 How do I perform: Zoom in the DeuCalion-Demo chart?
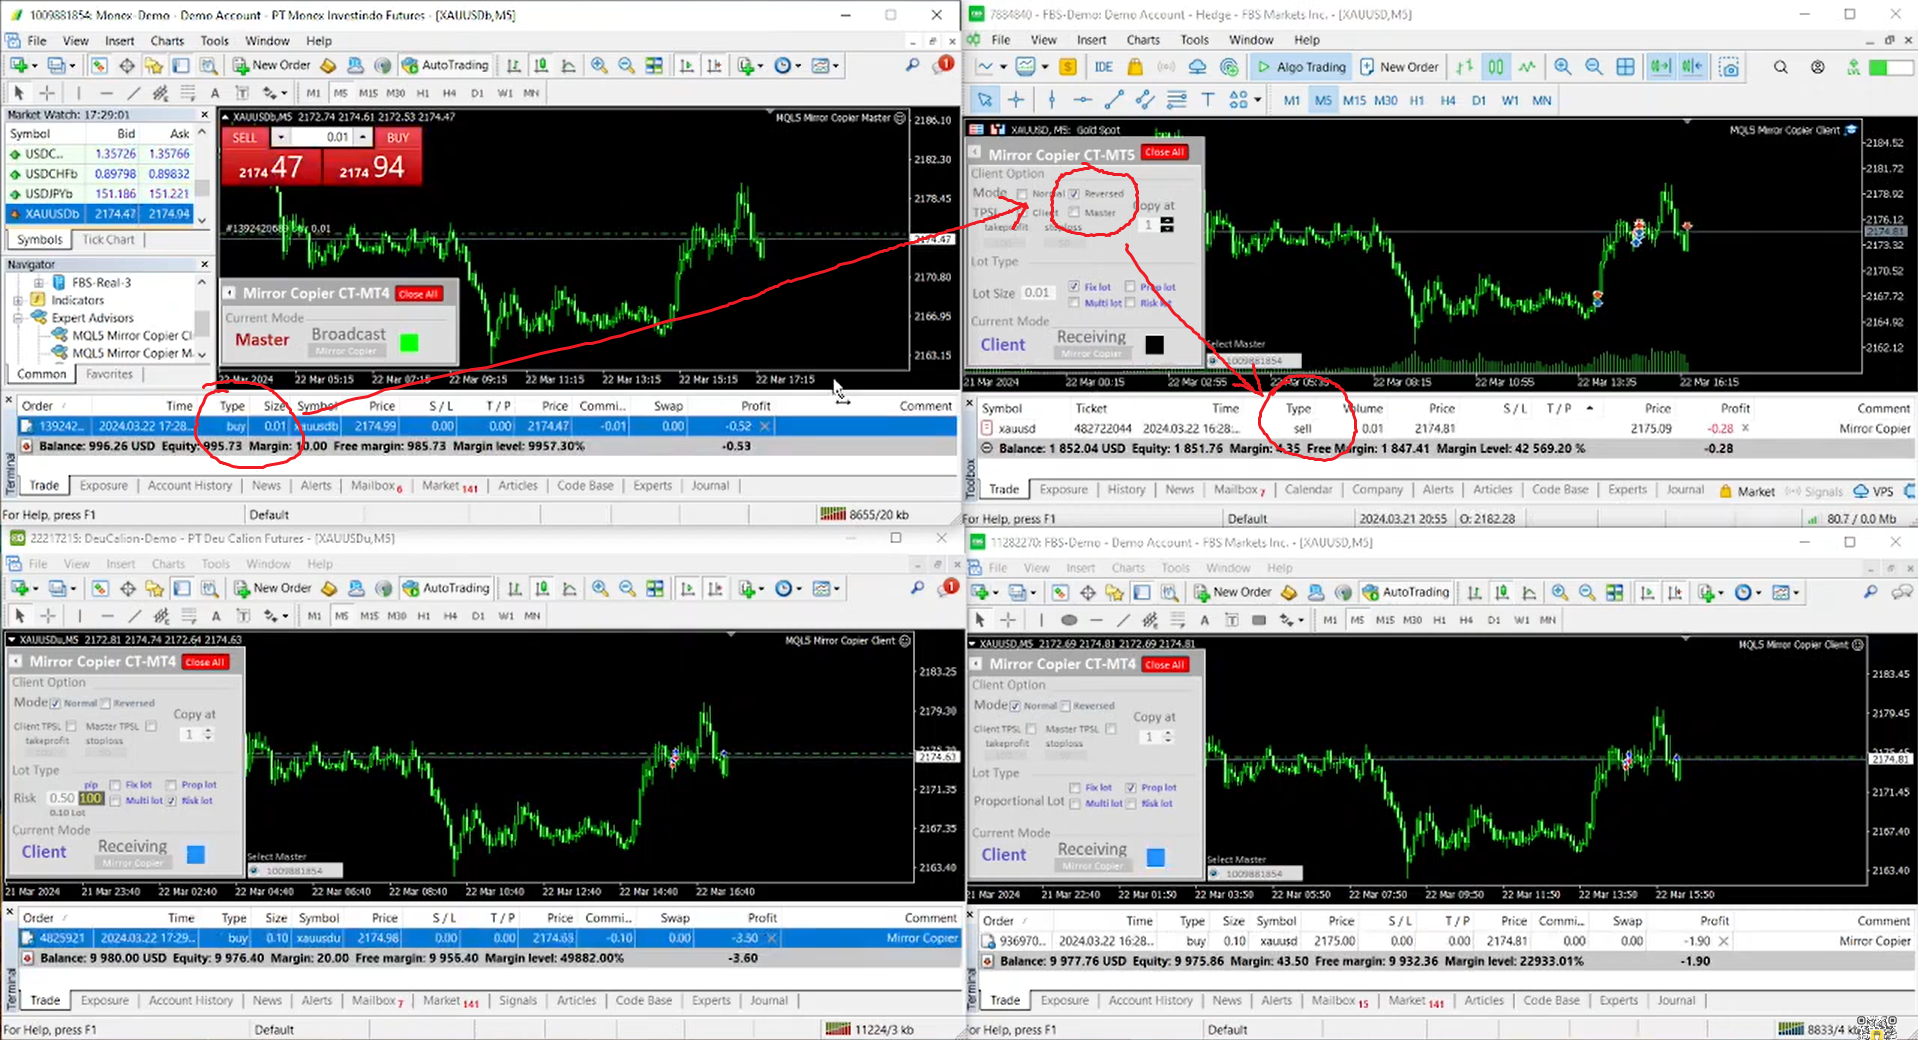tap(600, 588)
